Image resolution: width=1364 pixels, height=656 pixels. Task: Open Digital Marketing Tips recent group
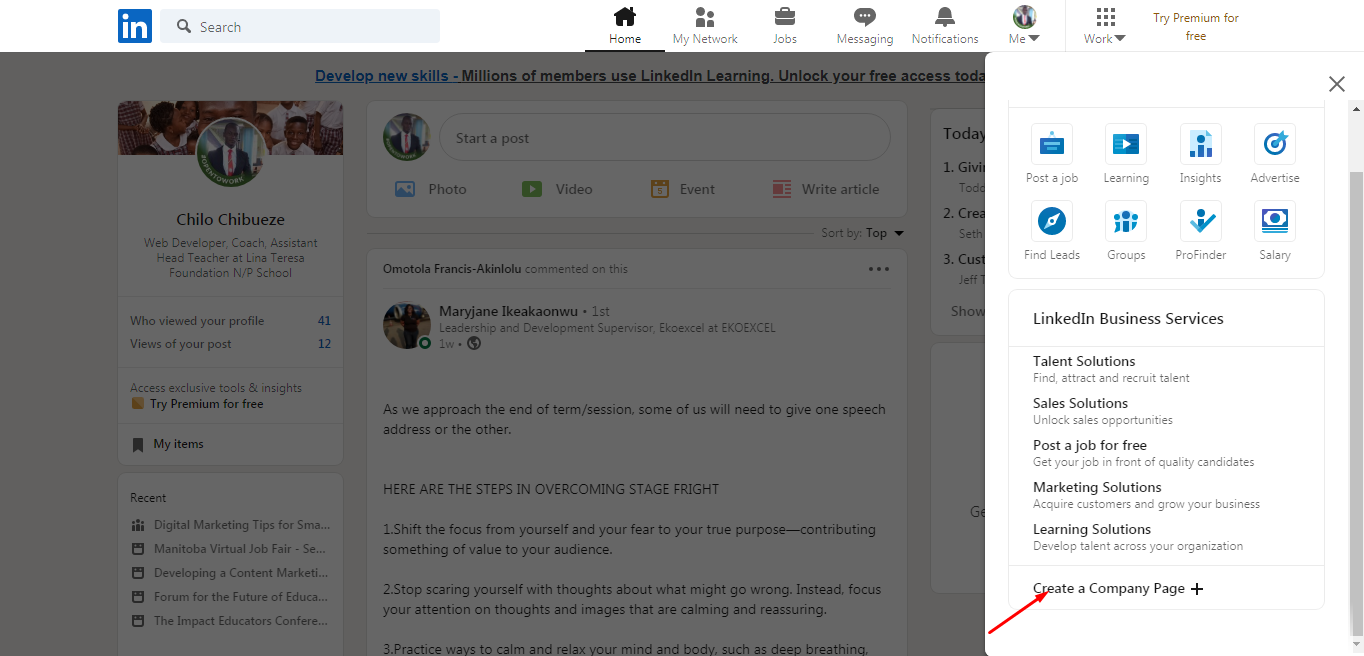click(231, 525)
